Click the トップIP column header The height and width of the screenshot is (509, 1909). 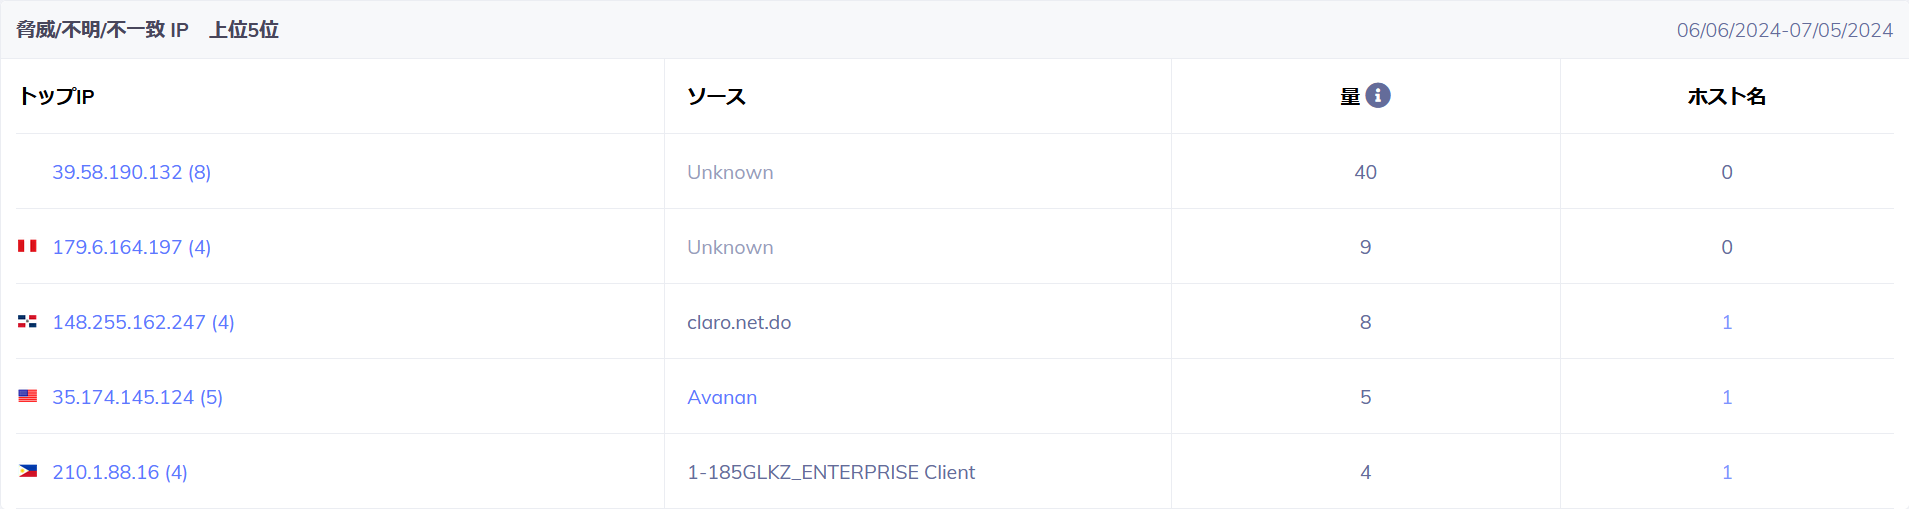(x=57, y=96)
